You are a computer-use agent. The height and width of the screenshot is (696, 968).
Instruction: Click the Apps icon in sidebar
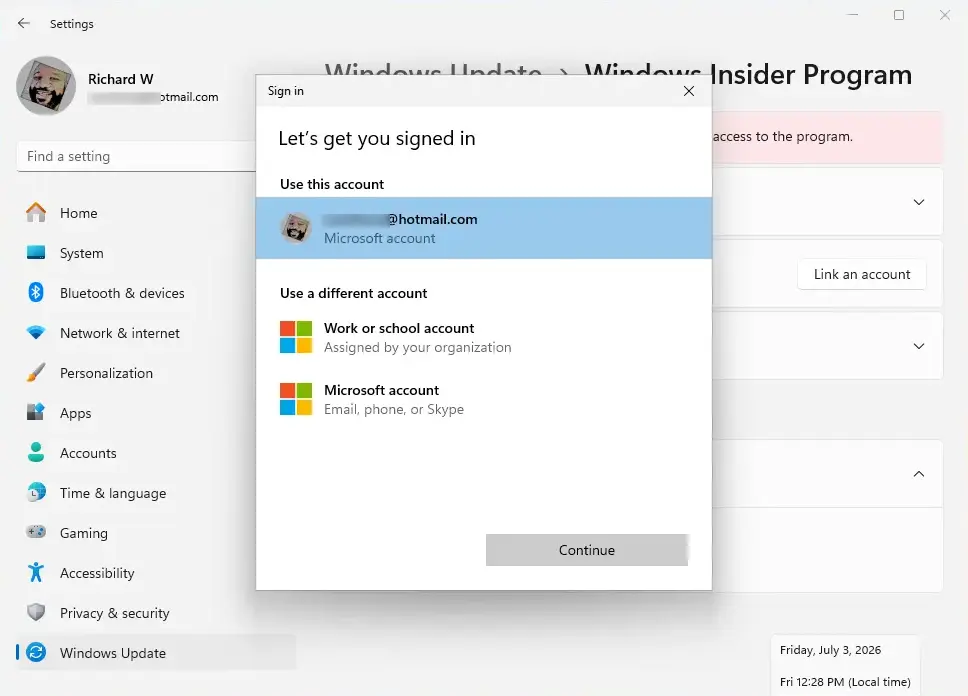click(x=36, y=412)
